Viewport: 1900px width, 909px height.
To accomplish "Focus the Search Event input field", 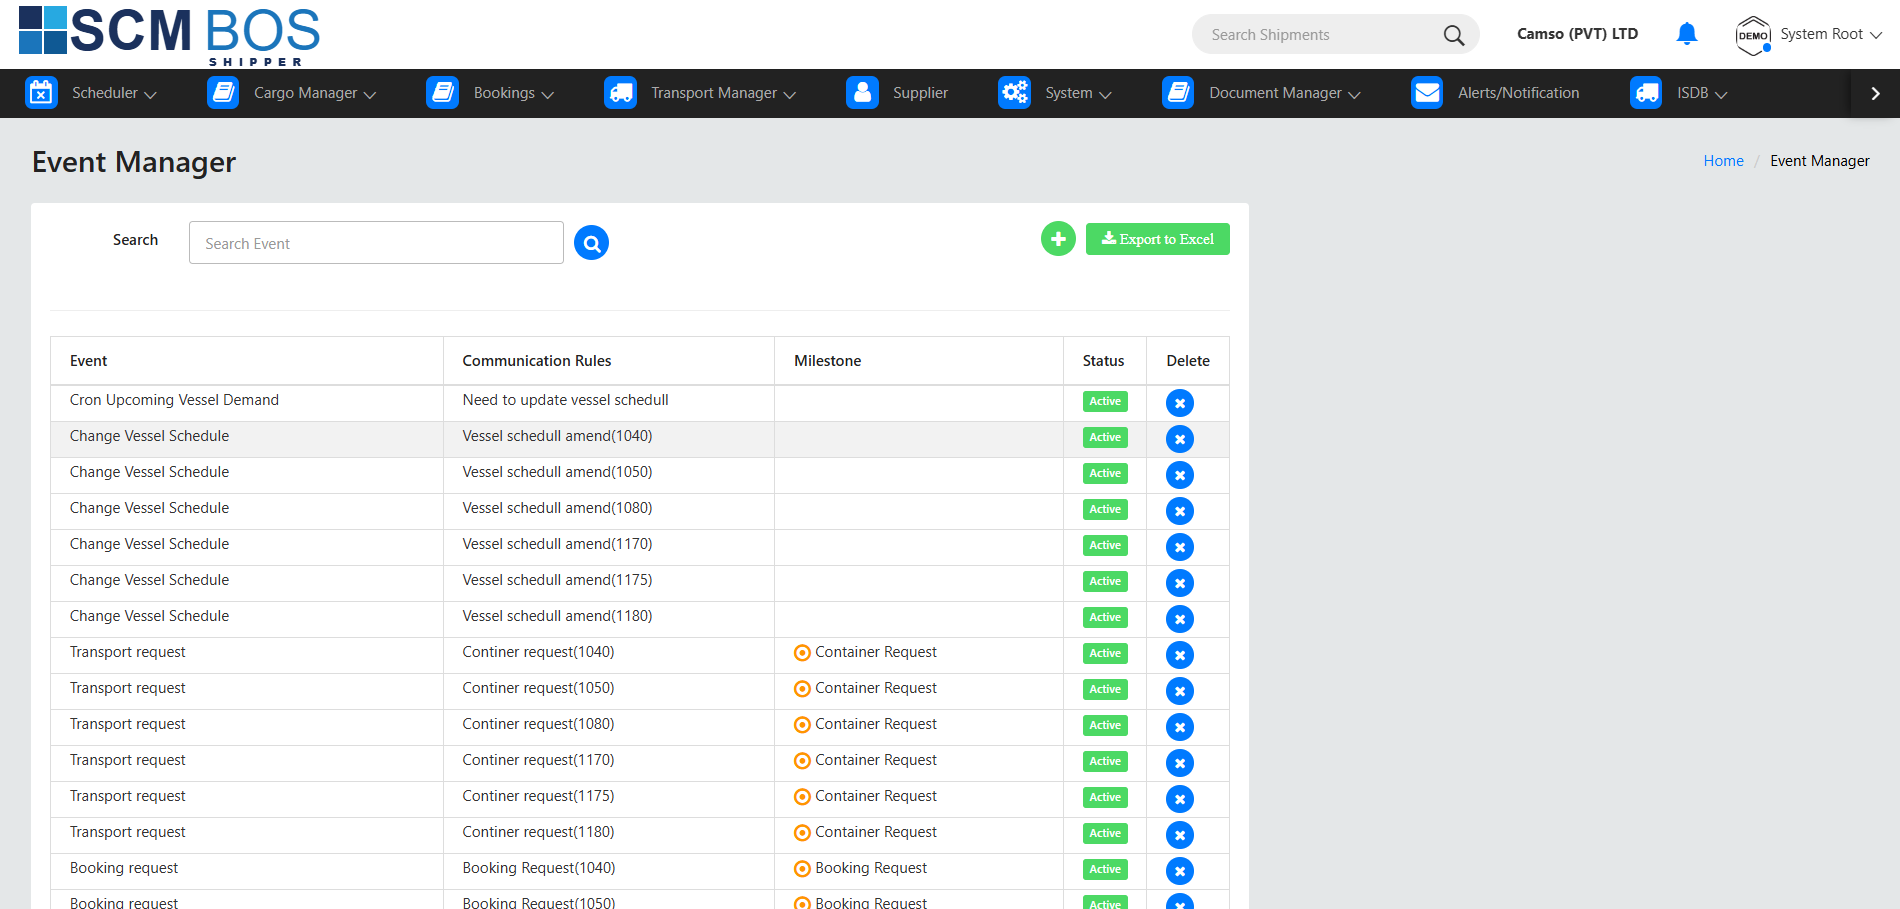I will pos(376,243).
